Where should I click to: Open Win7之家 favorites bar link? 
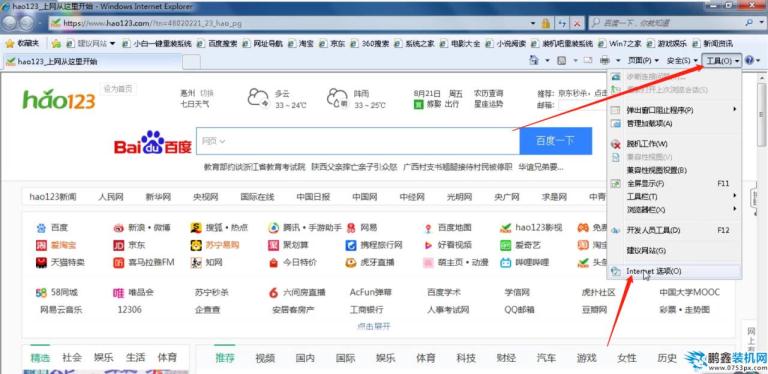(x=620, y=44)
